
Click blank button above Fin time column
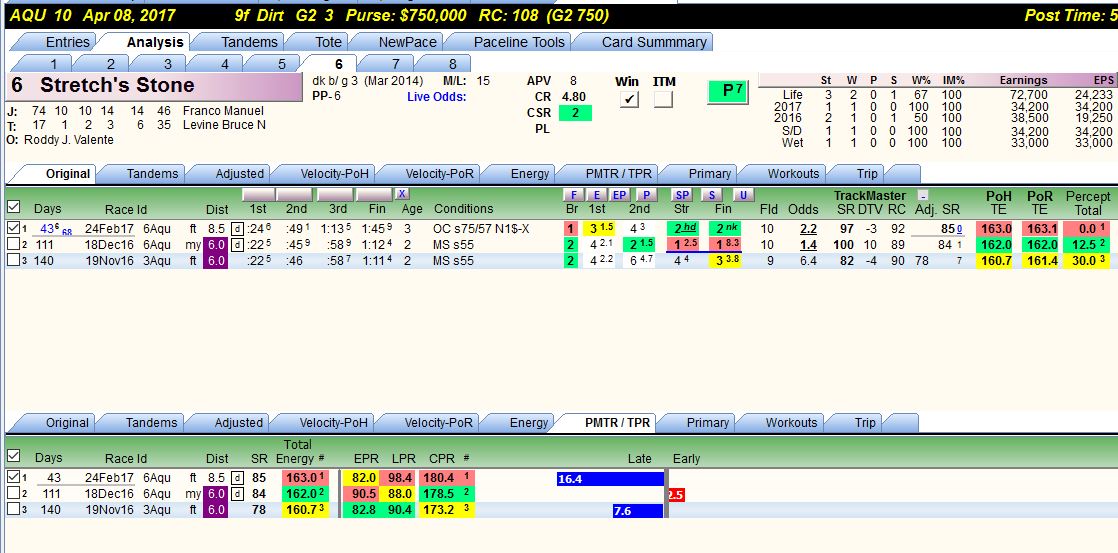[x=374, y=195]
